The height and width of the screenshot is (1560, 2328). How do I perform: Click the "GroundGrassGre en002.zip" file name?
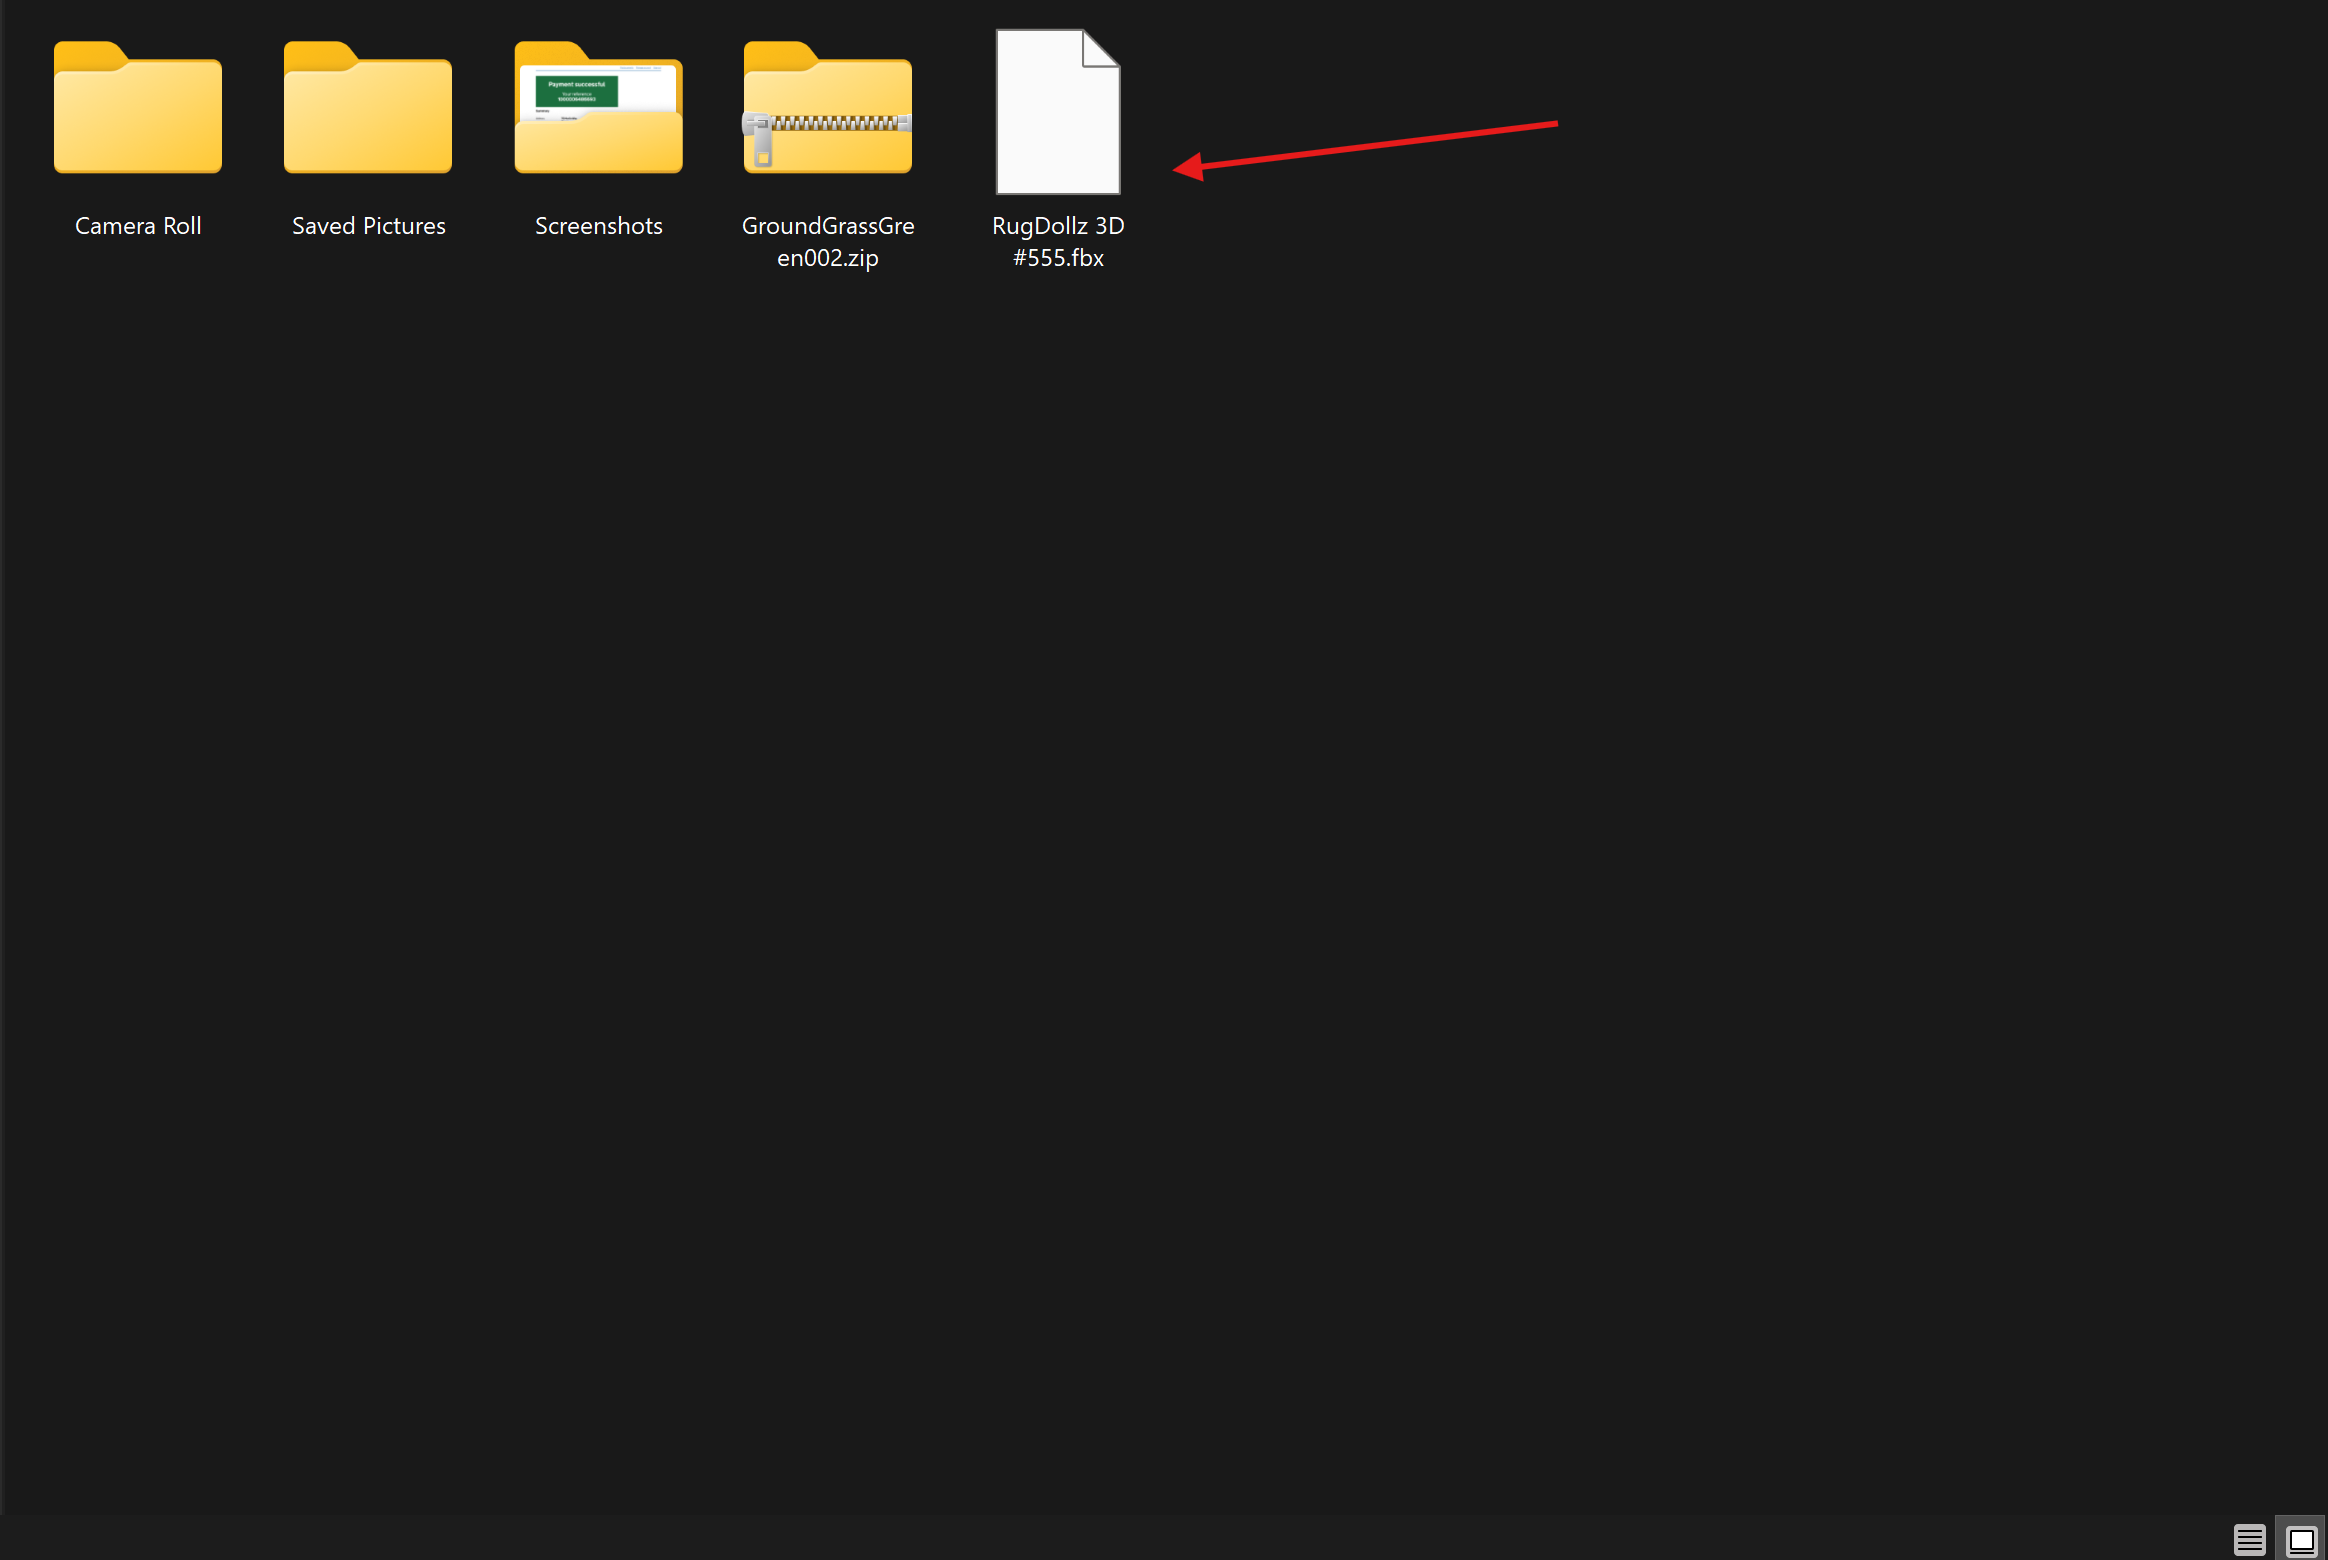coord(828,242)
